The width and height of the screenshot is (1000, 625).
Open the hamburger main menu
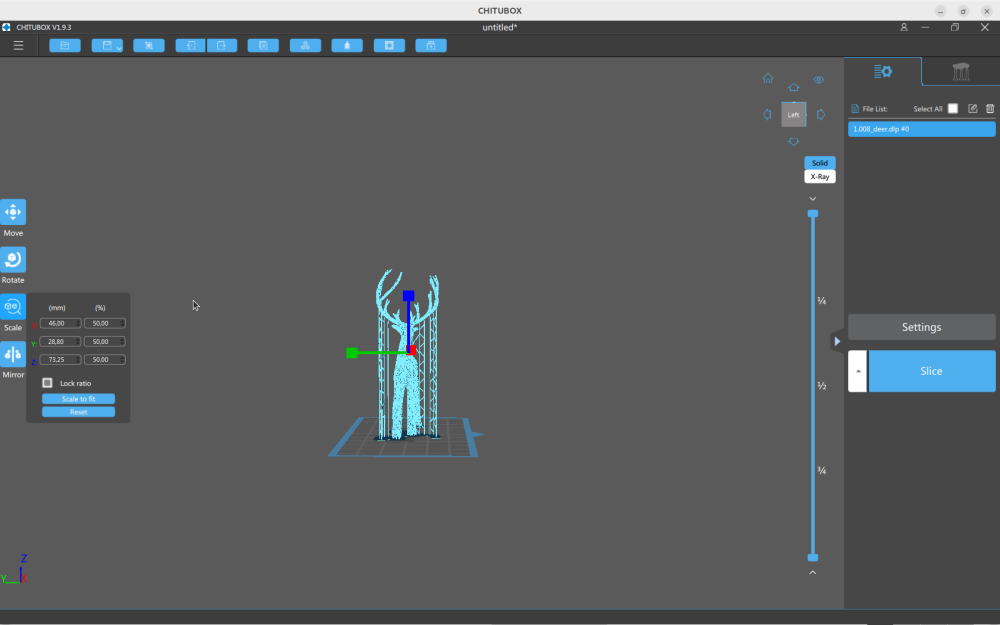click(x=18, y=45)
